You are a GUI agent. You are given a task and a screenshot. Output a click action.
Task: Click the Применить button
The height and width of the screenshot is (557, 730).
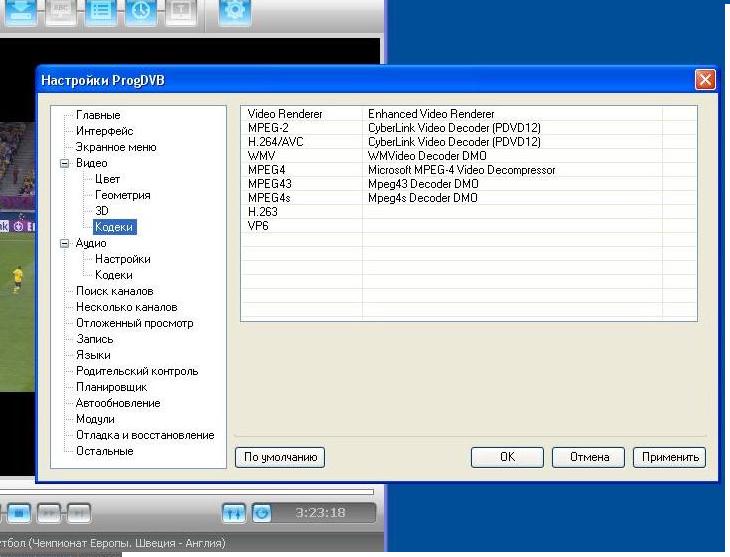(669, 457)
